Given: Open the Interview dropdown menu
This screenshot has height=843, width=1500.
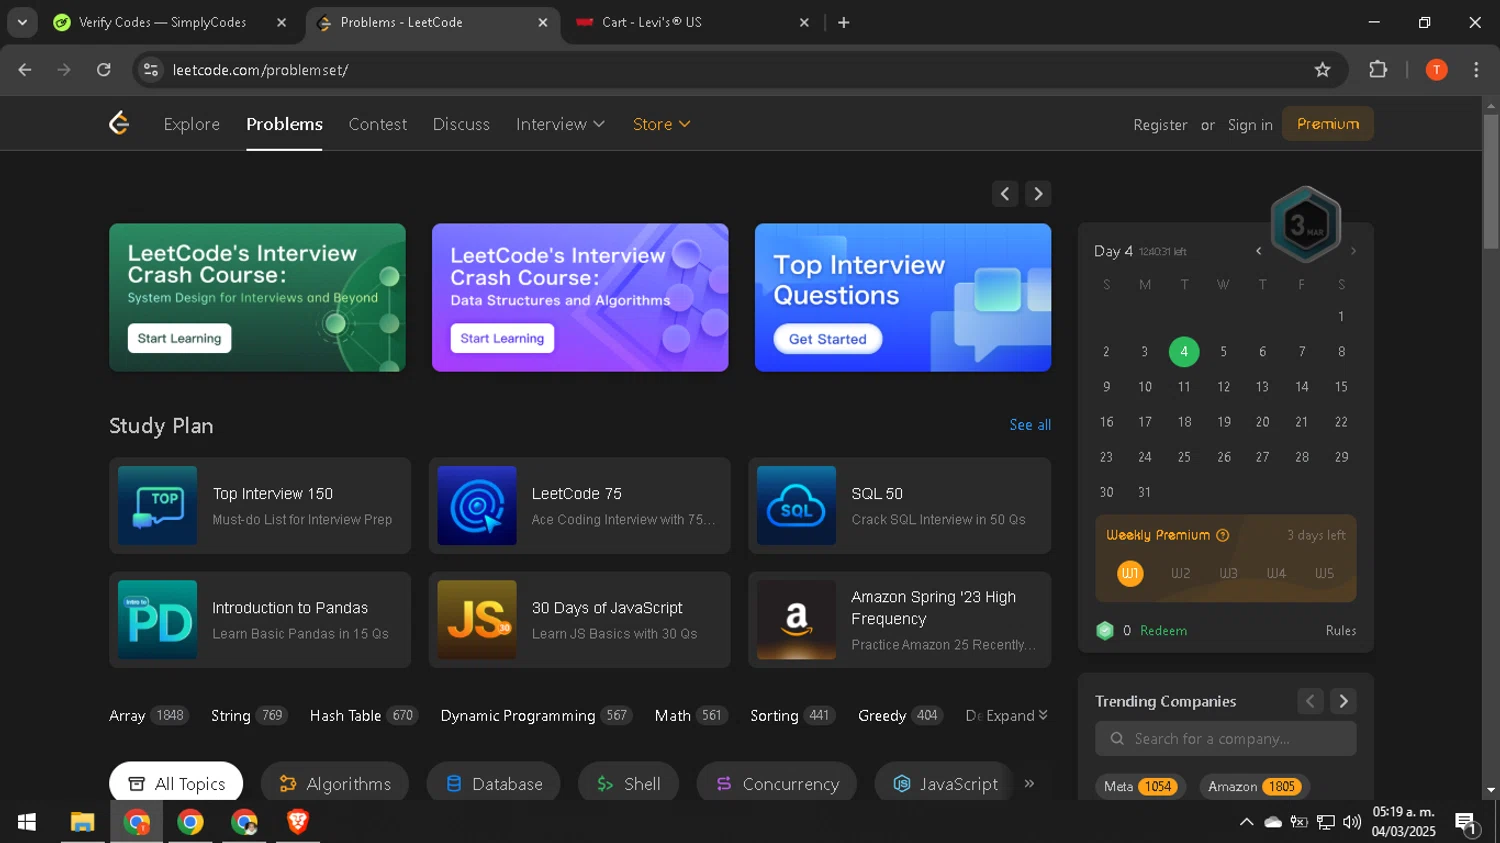Looking at the screenshot, I should coord(560,124).
